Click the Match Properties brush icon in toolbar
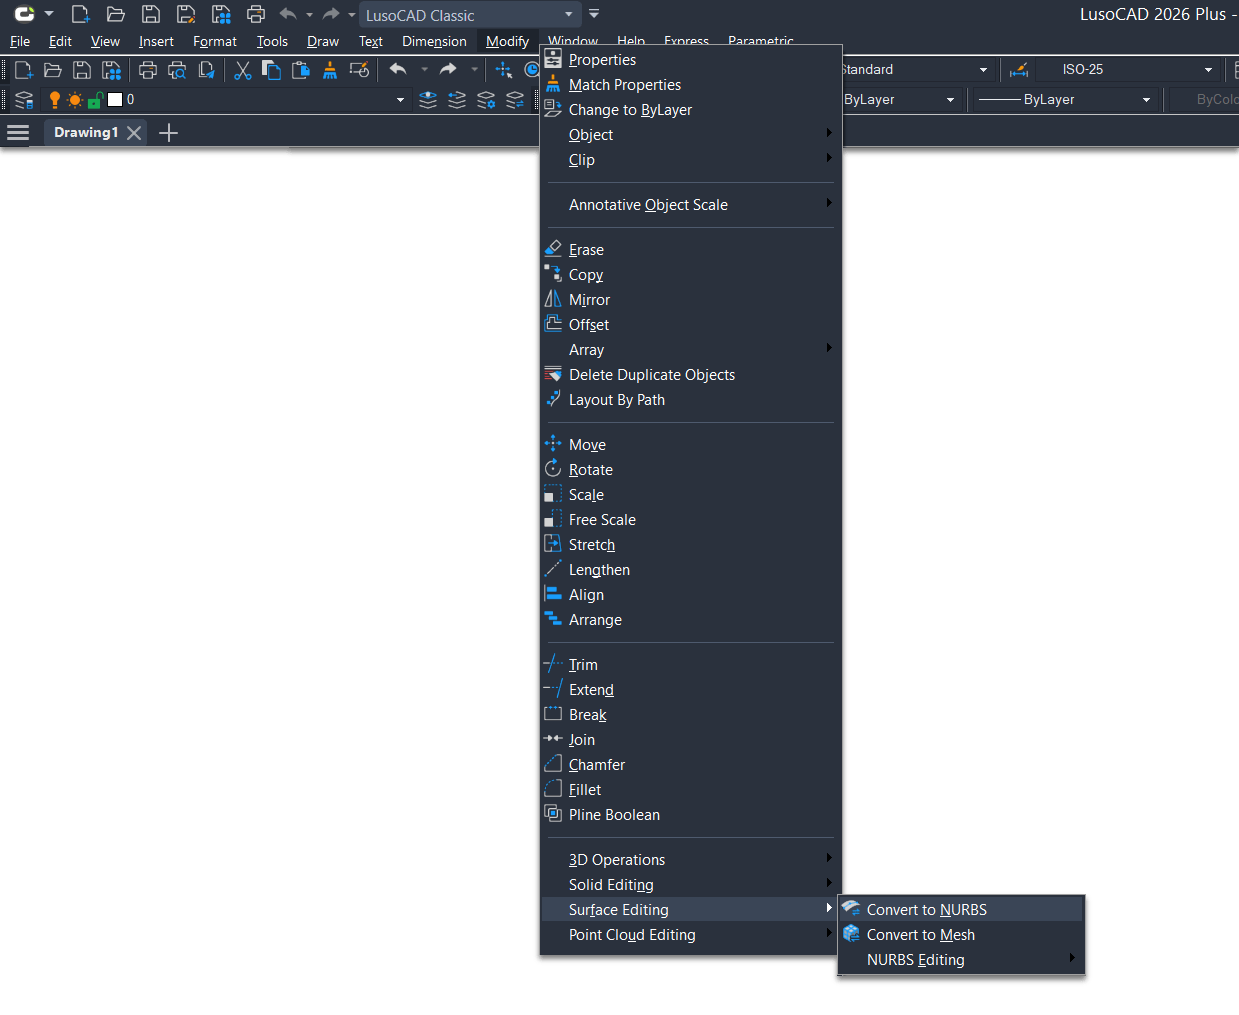The image size is (1239, 1015). point(330,70)
